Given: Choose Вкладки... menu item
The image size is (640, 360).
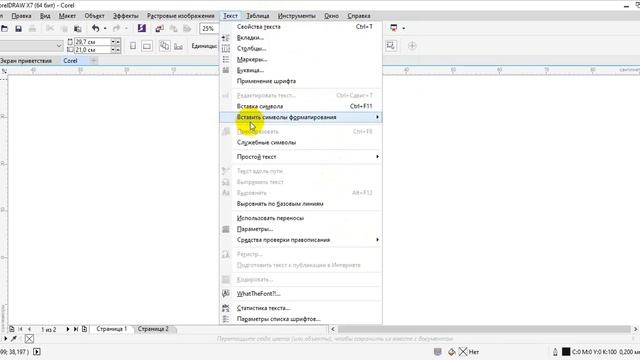Looking at the screenshot, I should [301, 38].
